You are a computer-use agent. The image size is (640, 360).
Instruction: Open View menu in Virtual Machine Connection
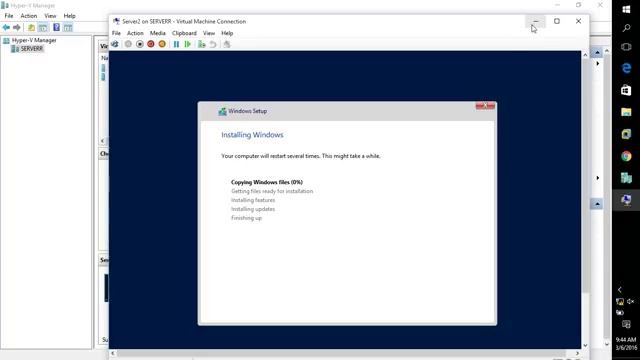tap(209, 33)
